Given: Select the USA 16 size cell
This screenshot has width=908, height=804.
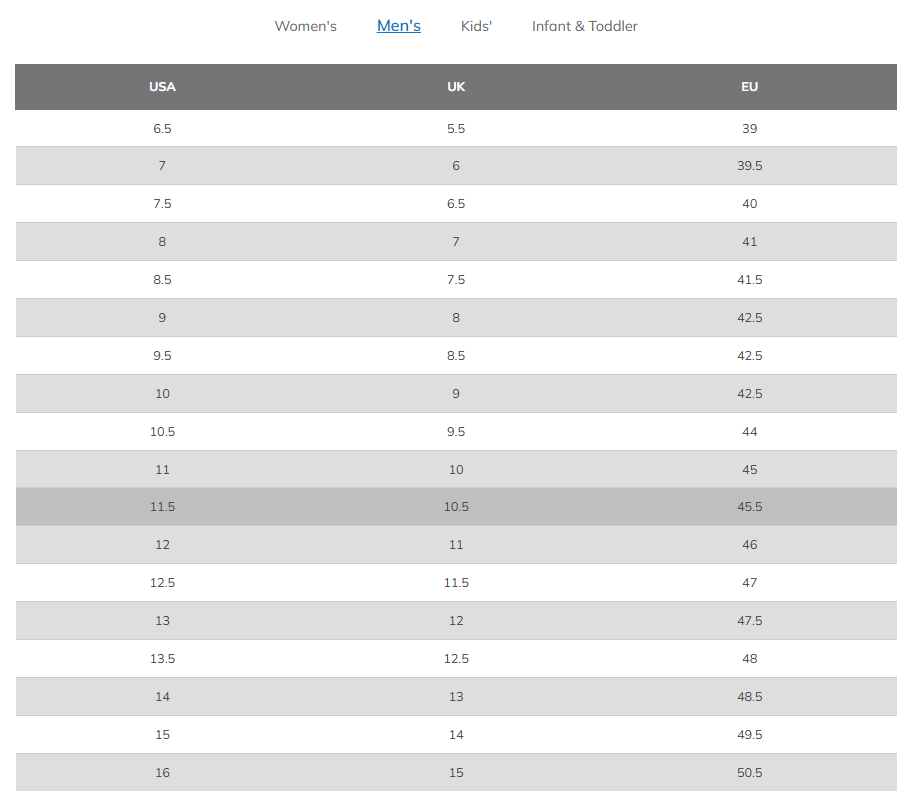Looking at the screenshot, I should [162, 773].
